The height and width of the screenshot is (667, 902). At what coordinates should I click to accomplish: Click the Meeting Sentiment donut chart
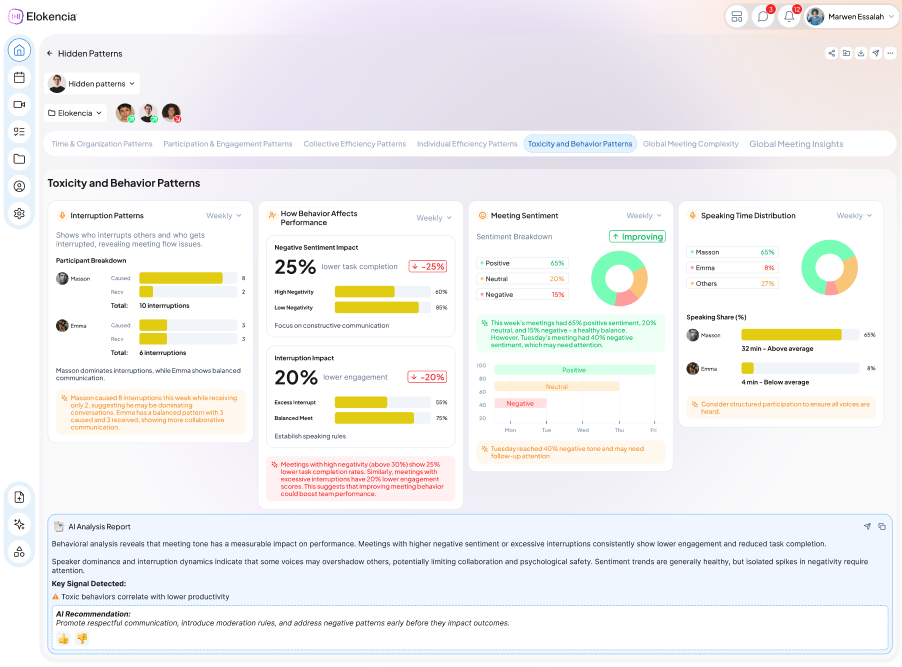(619, 279)
